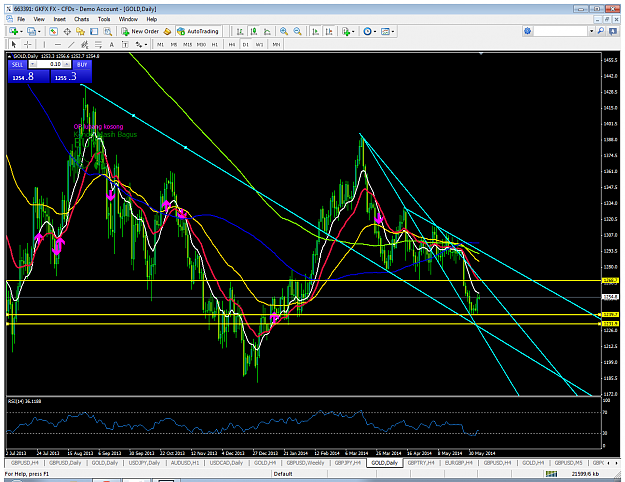625x482 pixels.
Task: Expand the Periodicity dropdown arrow
Action: pyautogui.click(x=375, y=31)
